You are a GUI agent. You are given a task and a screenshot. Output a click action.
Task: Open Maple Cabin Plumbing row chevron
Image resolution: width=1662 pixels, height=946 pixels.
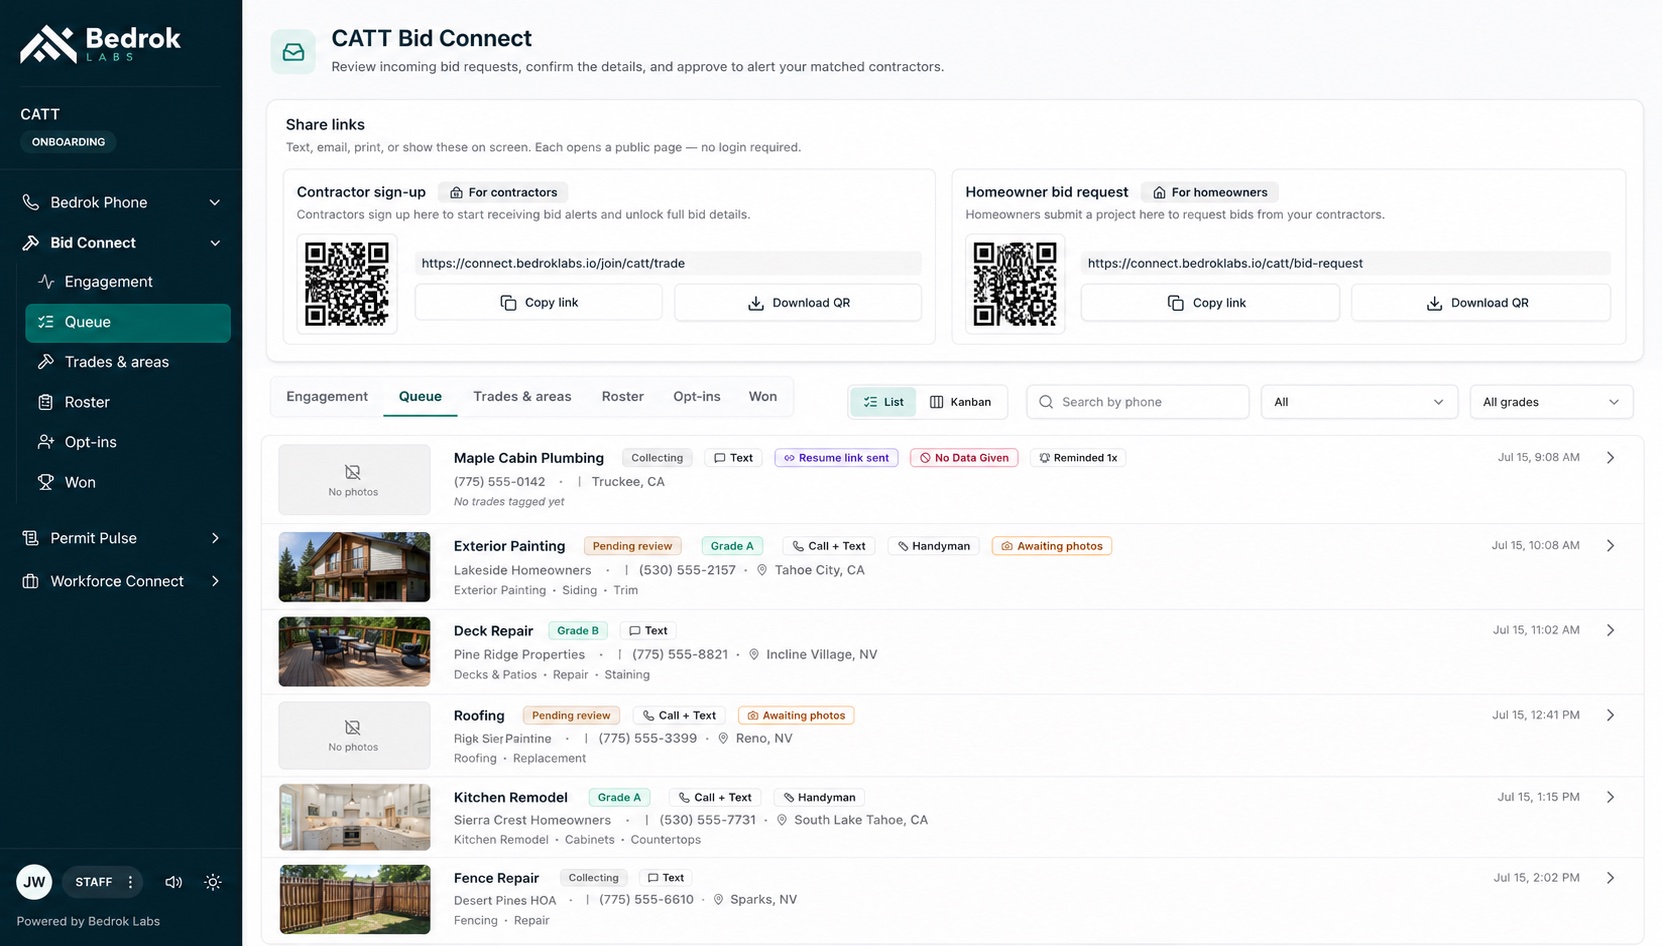click(x=1610, y=457)
